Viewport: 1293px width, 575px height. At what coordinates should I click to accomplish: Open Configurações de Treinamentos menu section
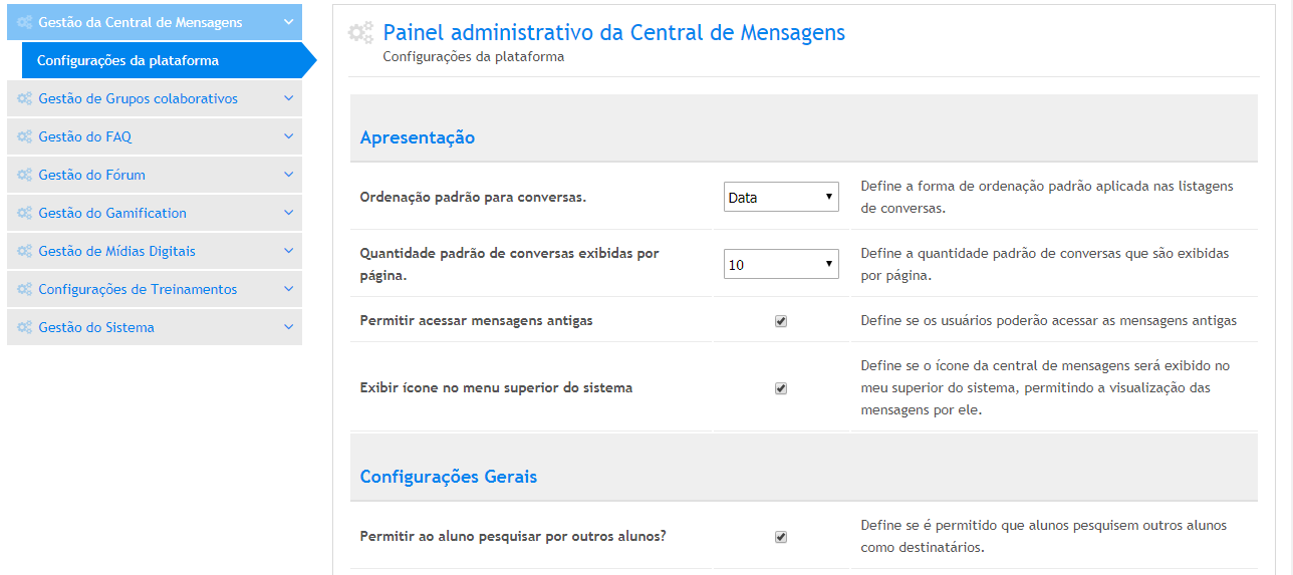click(x=138, y=289)
